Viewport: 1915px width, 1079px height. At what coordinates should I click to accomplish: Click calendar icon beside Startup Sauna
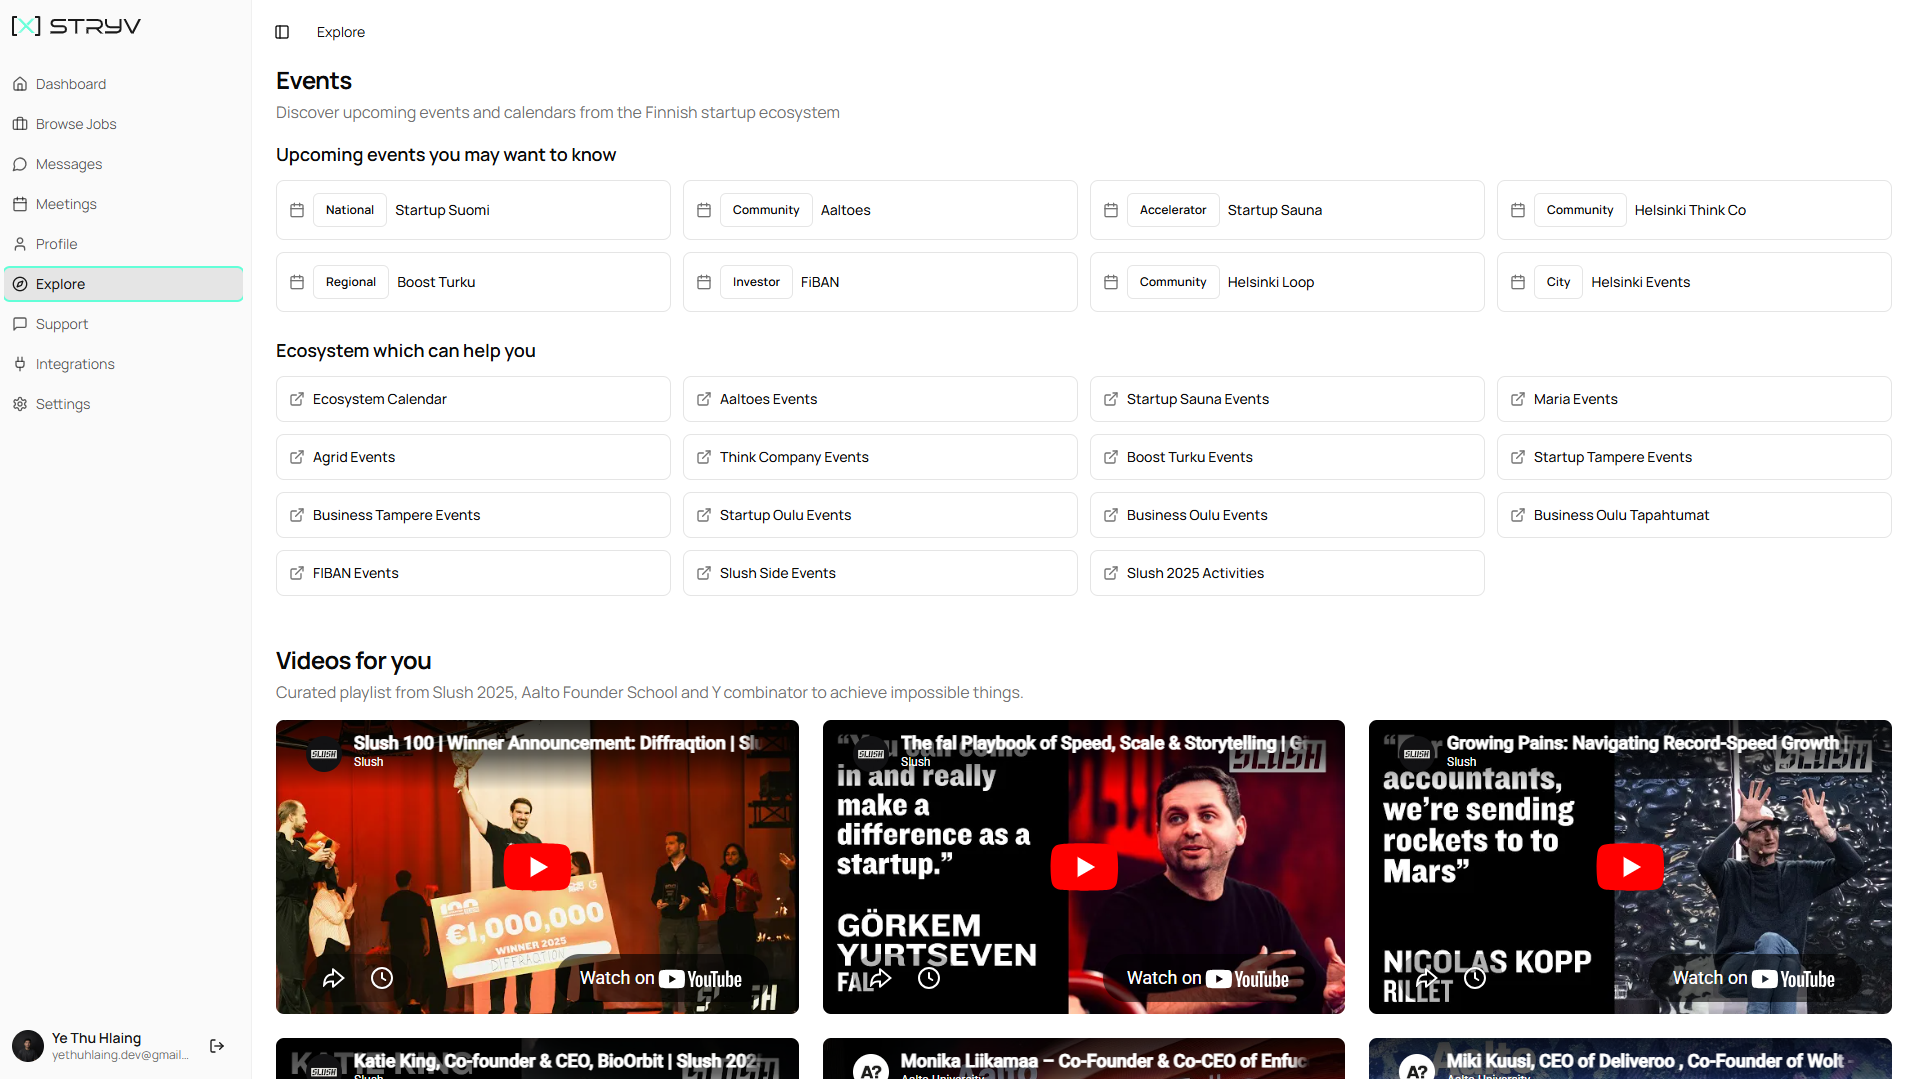[x=1111, y=210]
